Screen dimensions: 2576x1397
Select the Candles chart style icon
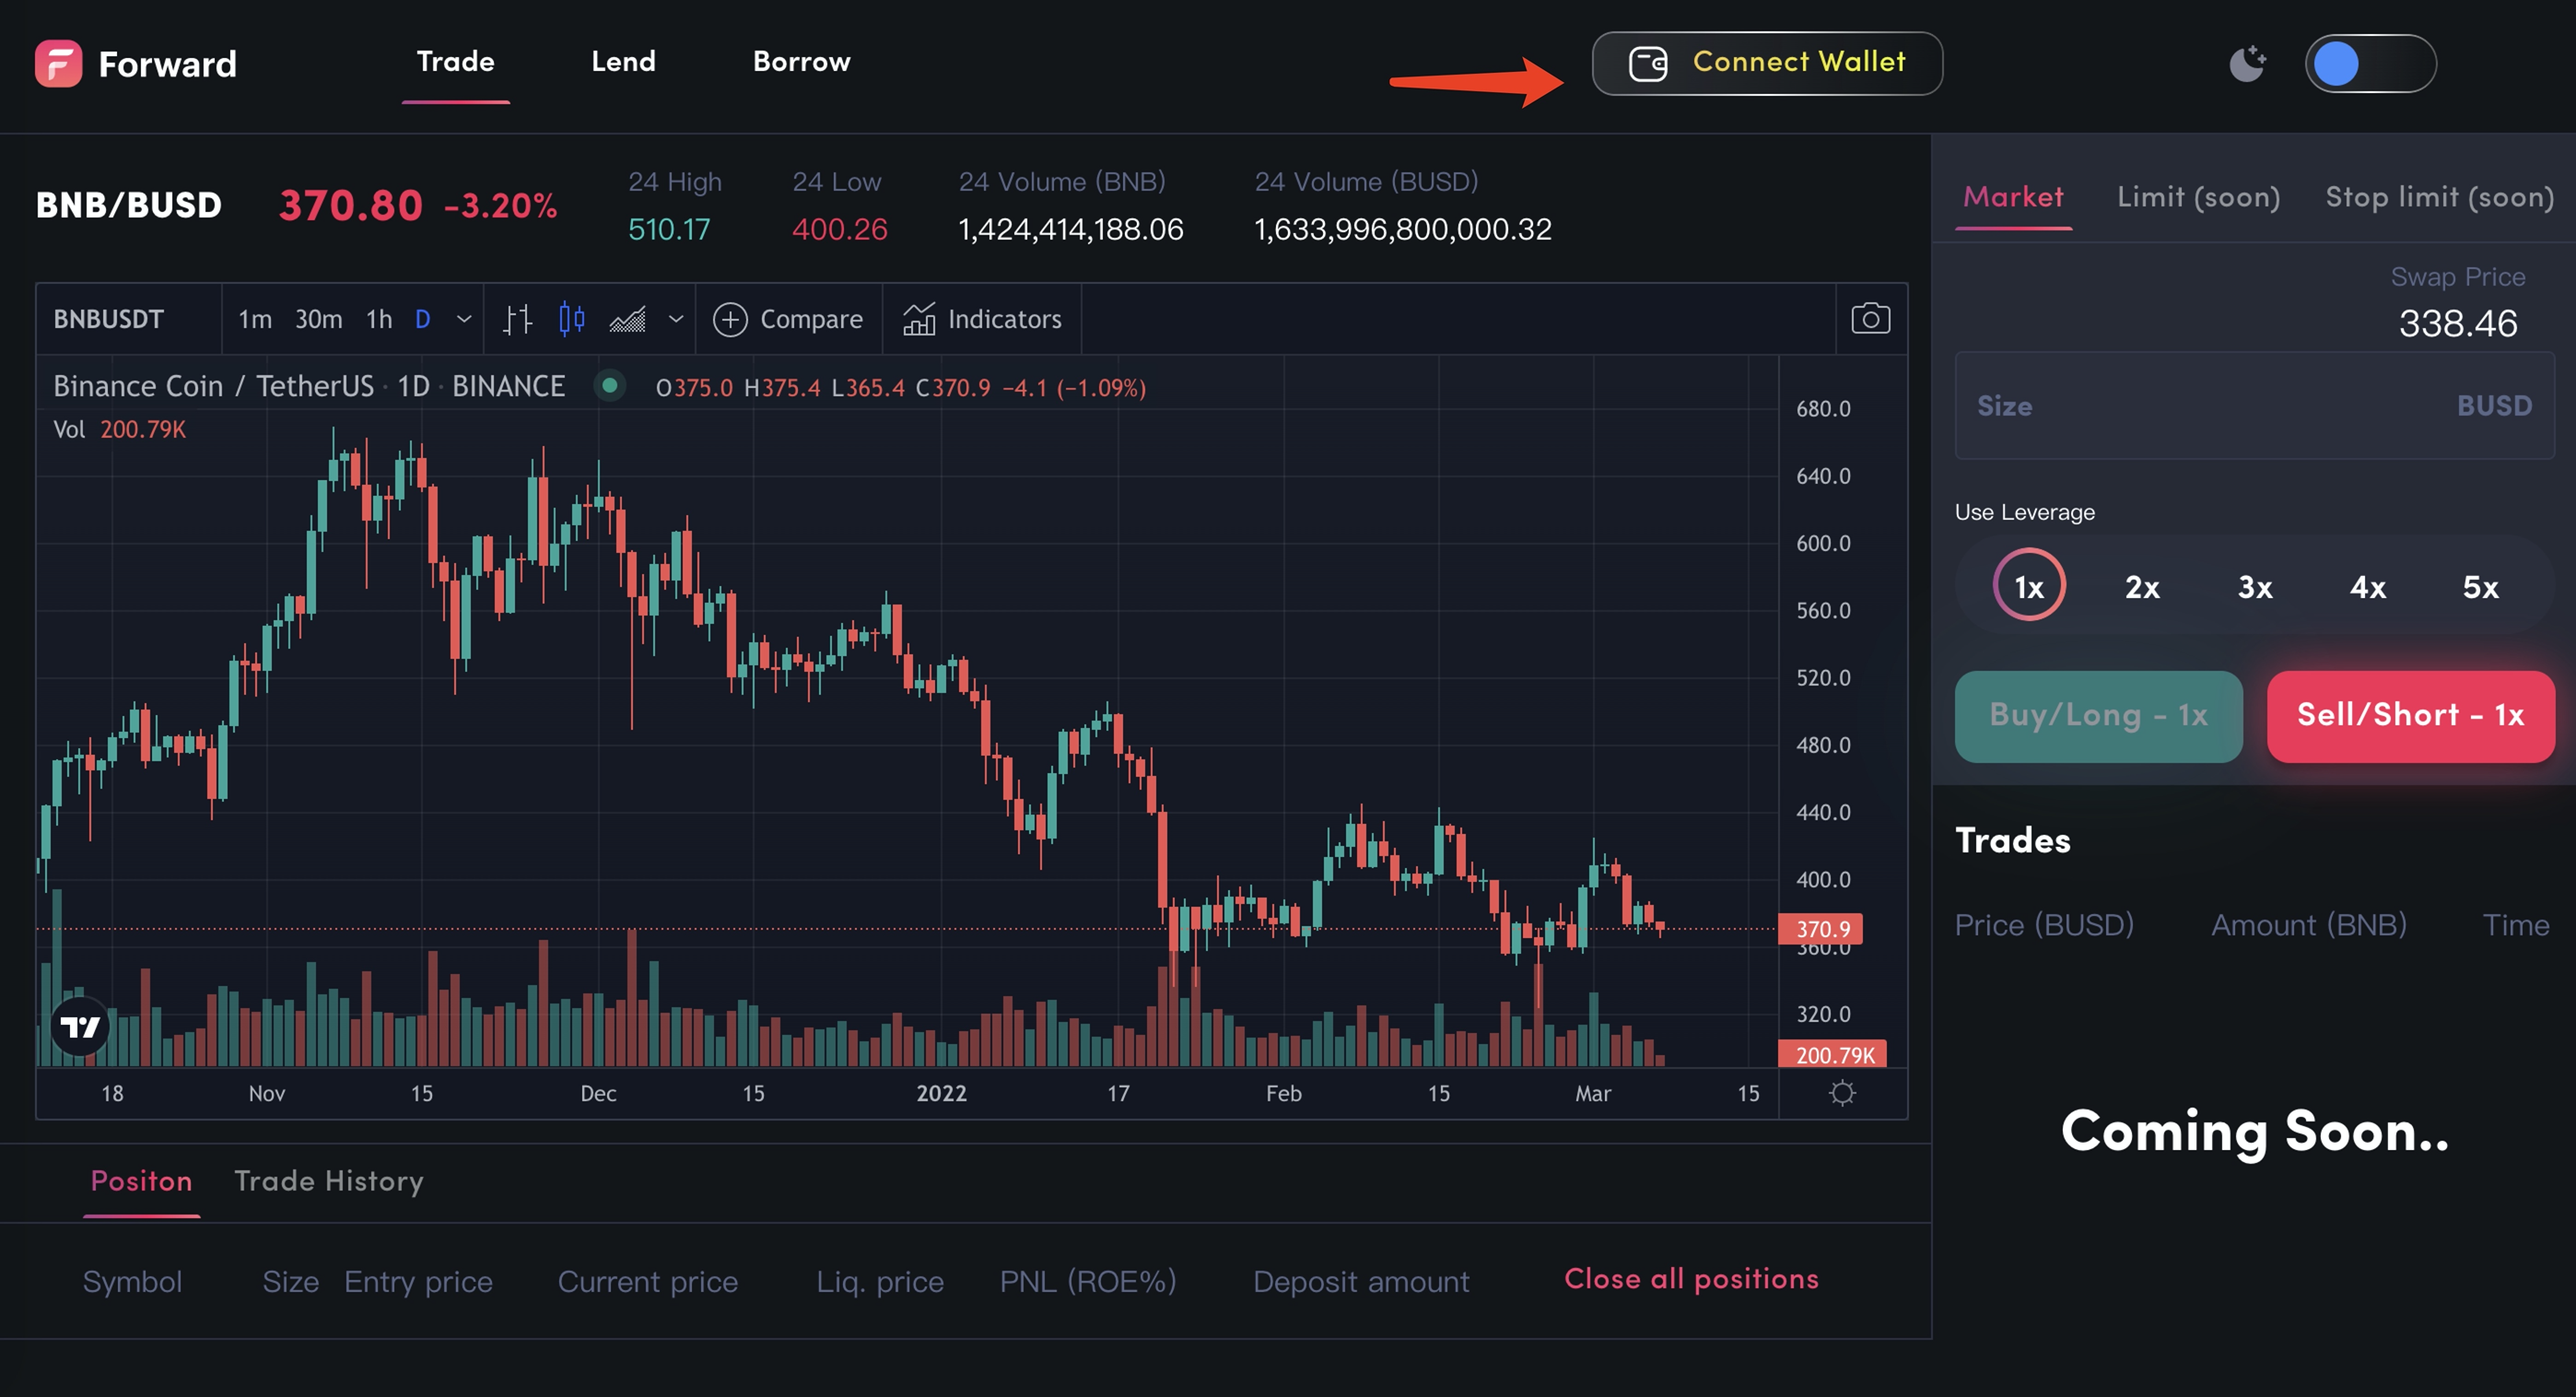pyautogui.click(x=571, y=319)
